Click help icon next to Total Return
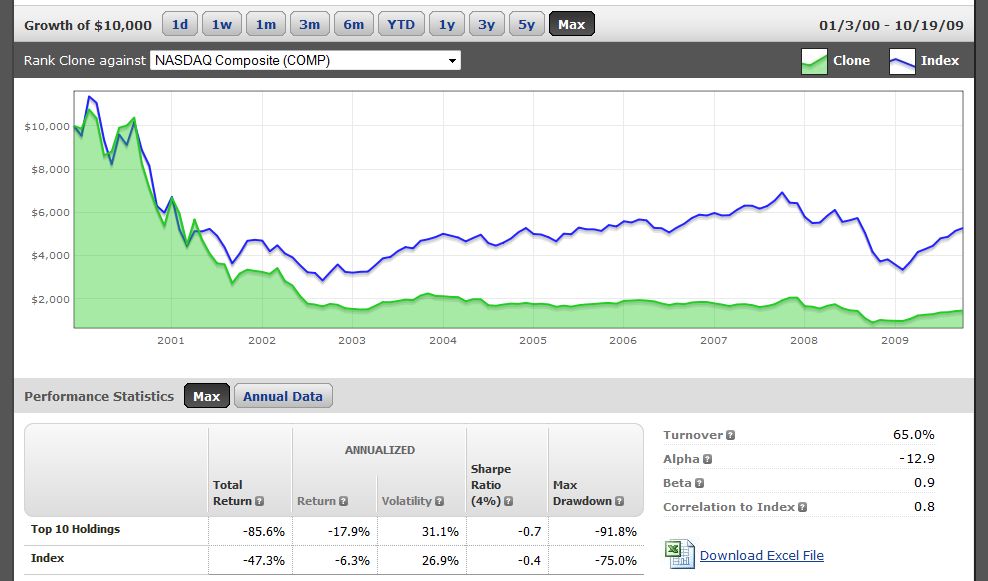This screenshot has height=581, width=988. (259, 501)
